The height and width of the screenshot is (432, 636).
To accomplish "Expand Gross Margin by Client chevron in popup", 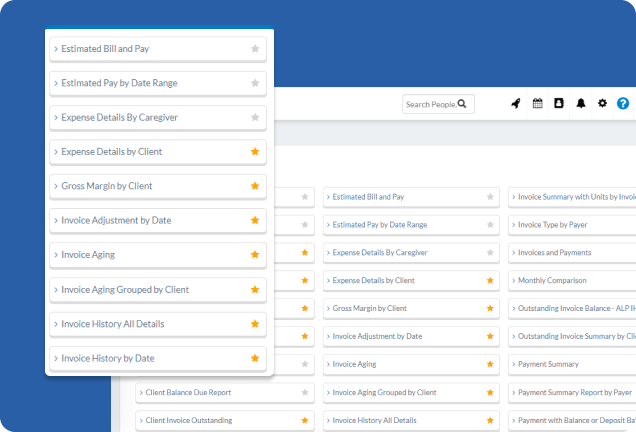I will (56, 186).
